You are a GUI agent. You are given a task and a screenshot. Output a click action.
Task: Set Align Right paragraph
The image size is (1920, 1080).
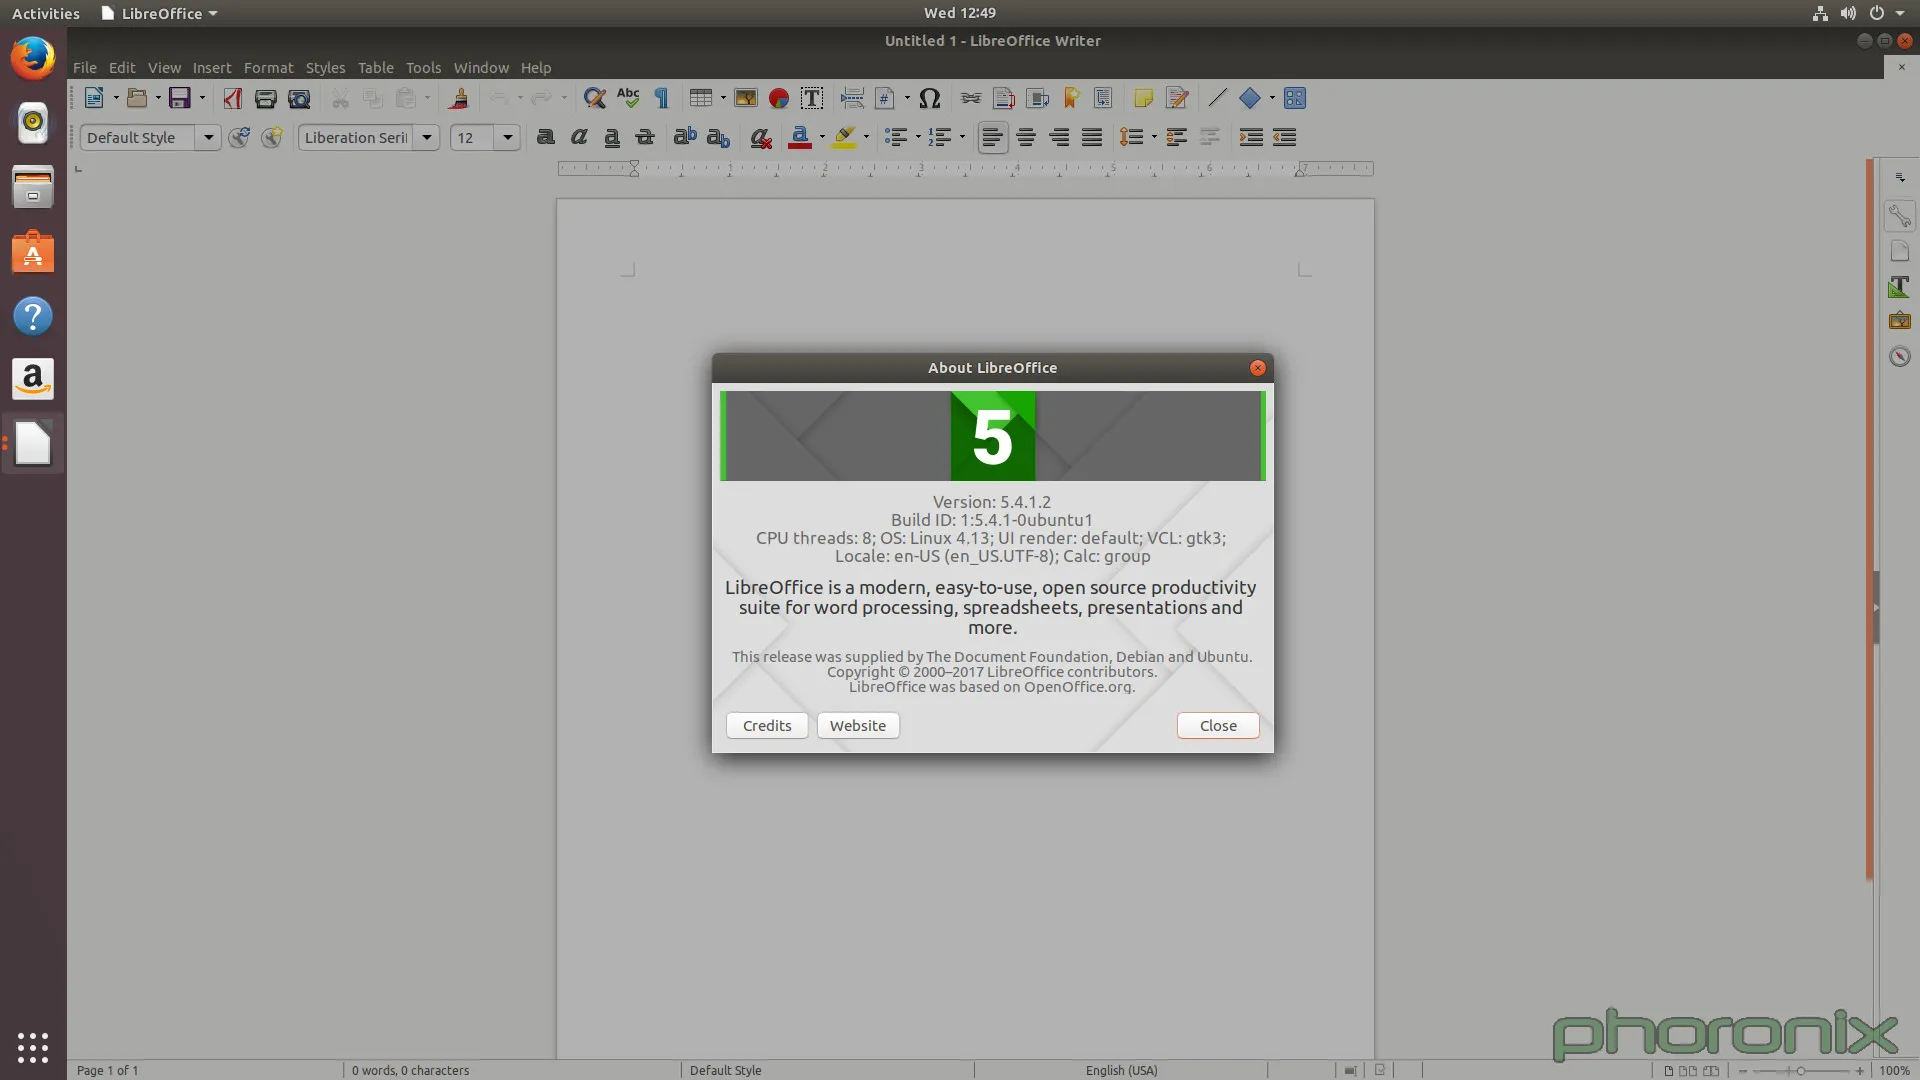point(1059,137)
